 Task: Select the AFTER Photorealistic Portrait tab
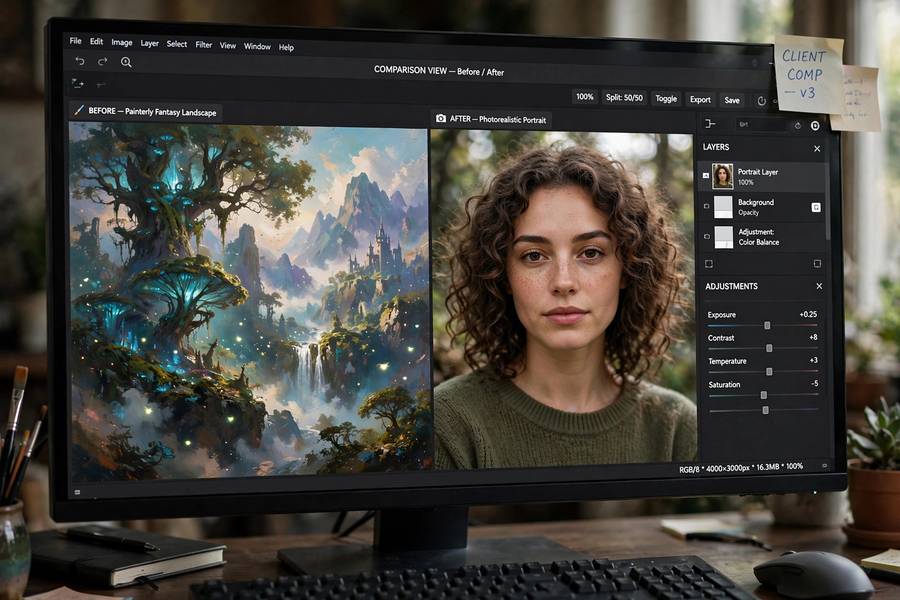point(491,119)
